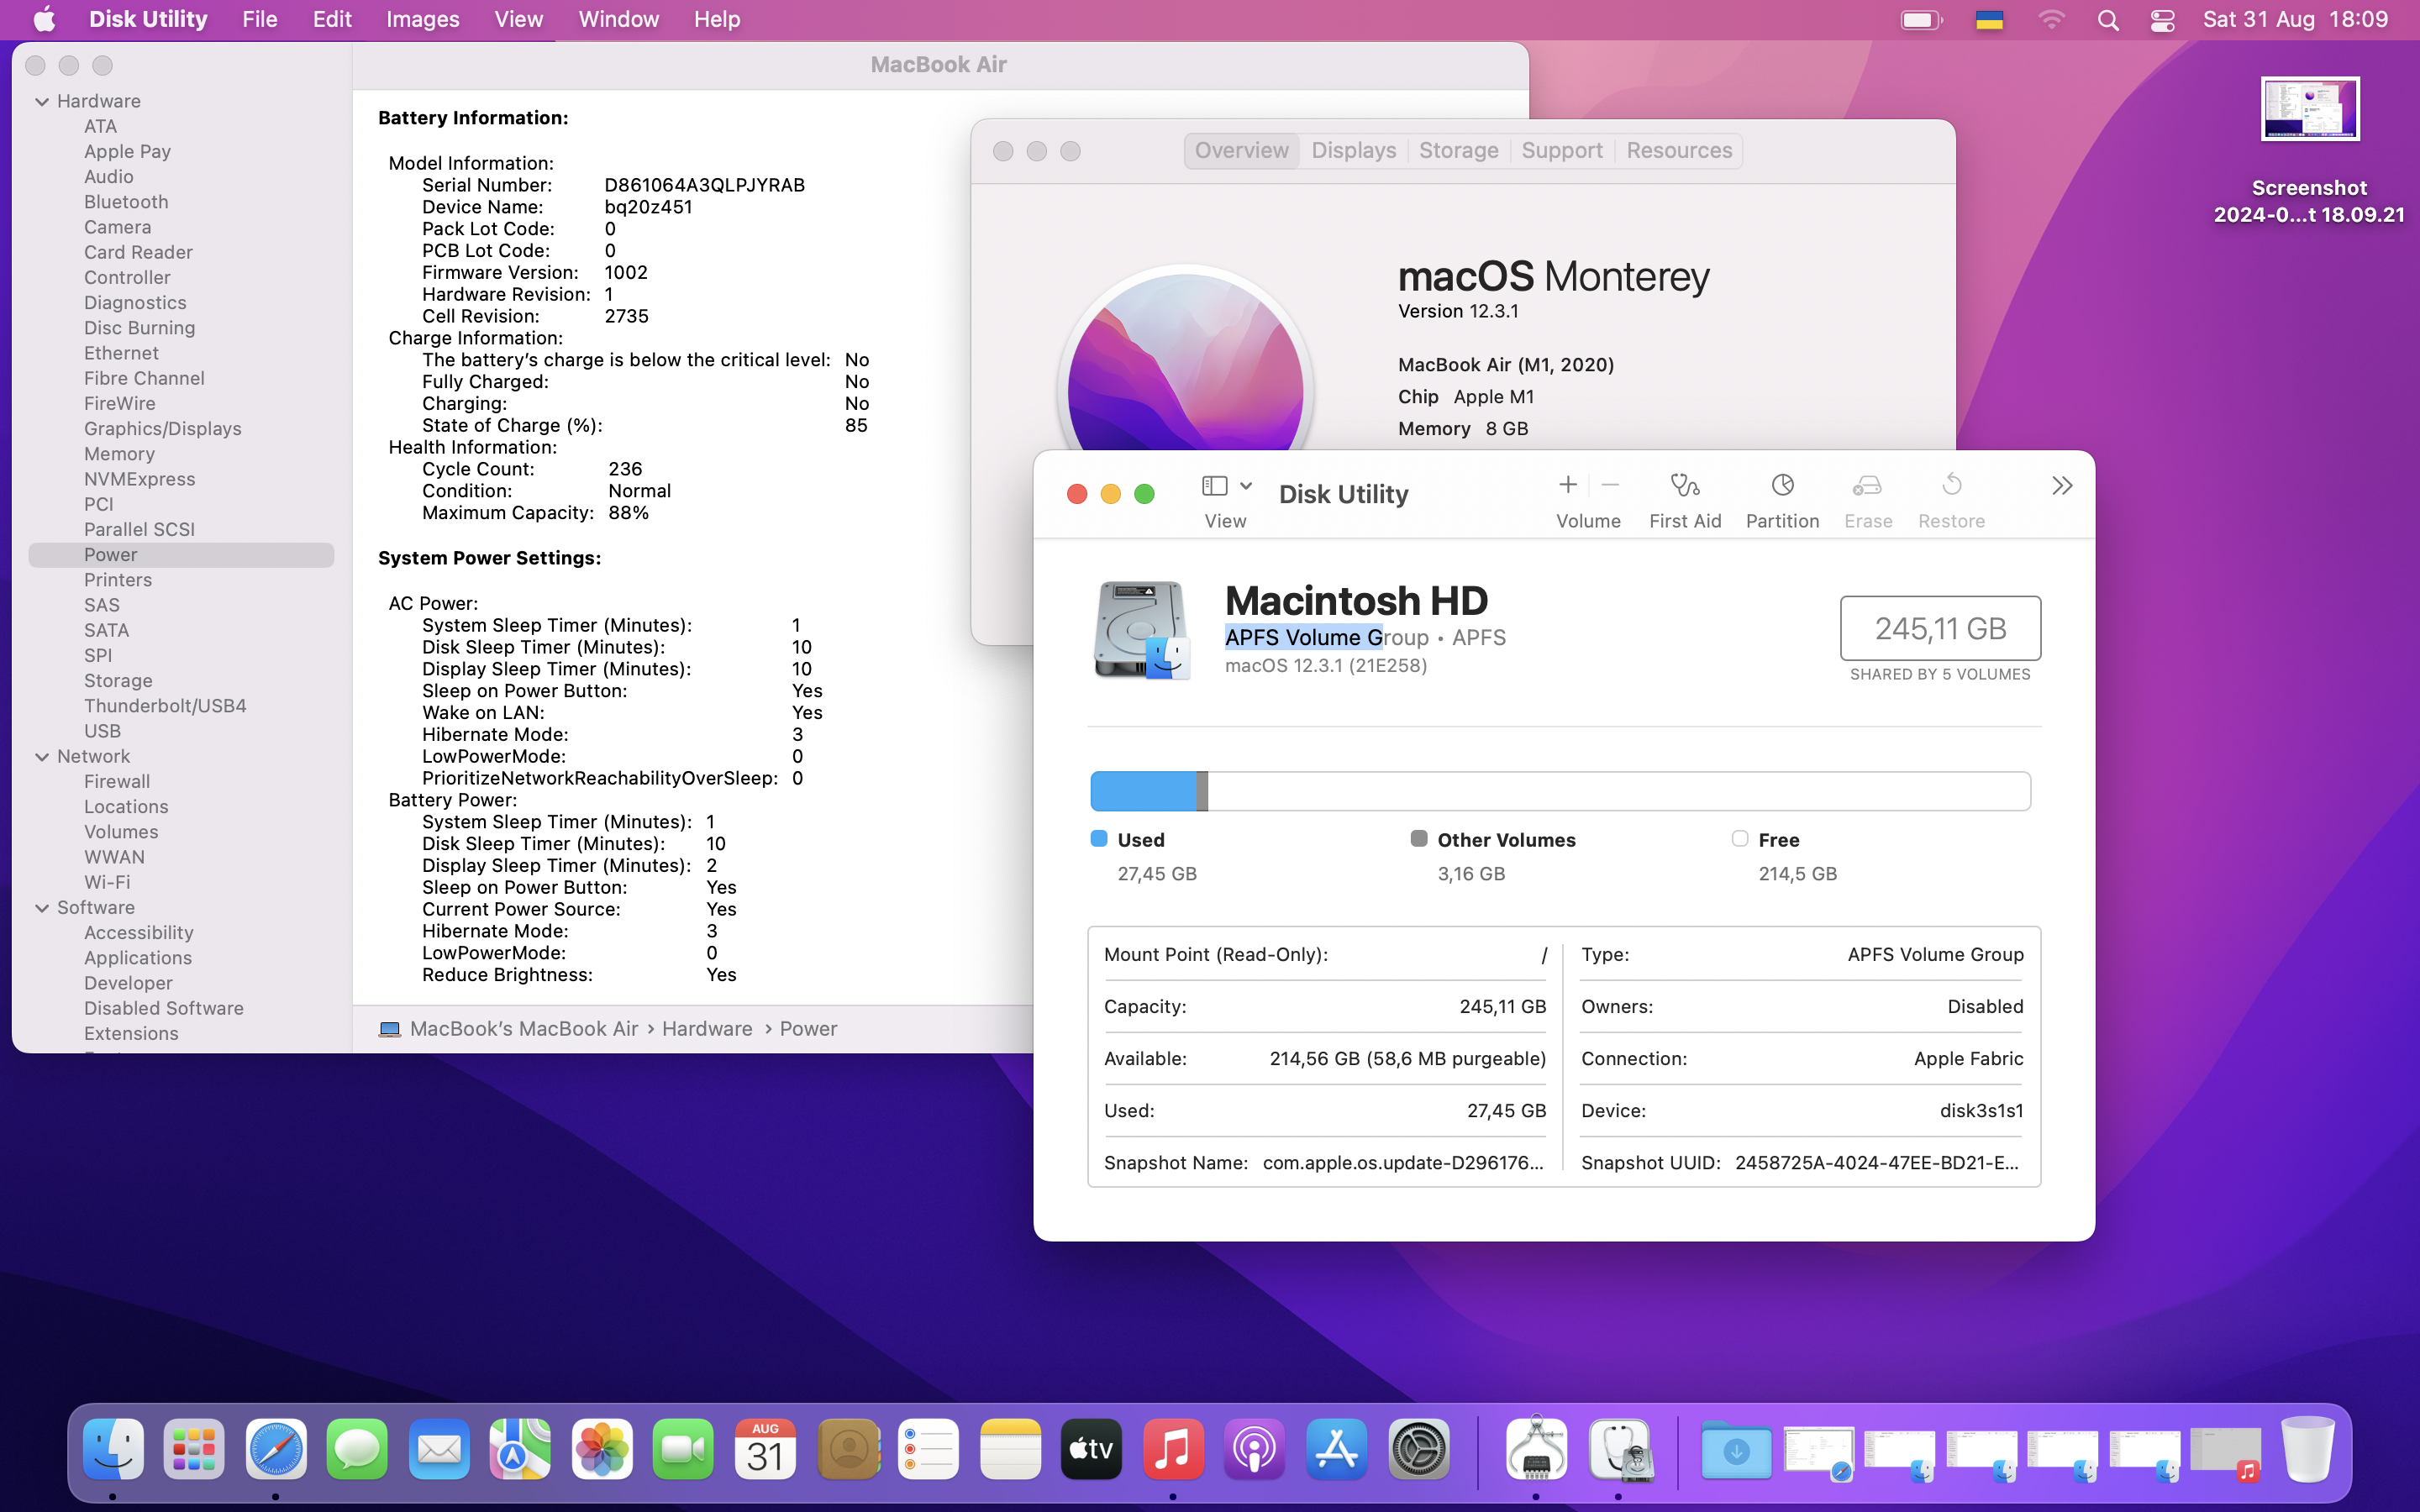Open Podcasts from the Dock

coord(1254,1448)
